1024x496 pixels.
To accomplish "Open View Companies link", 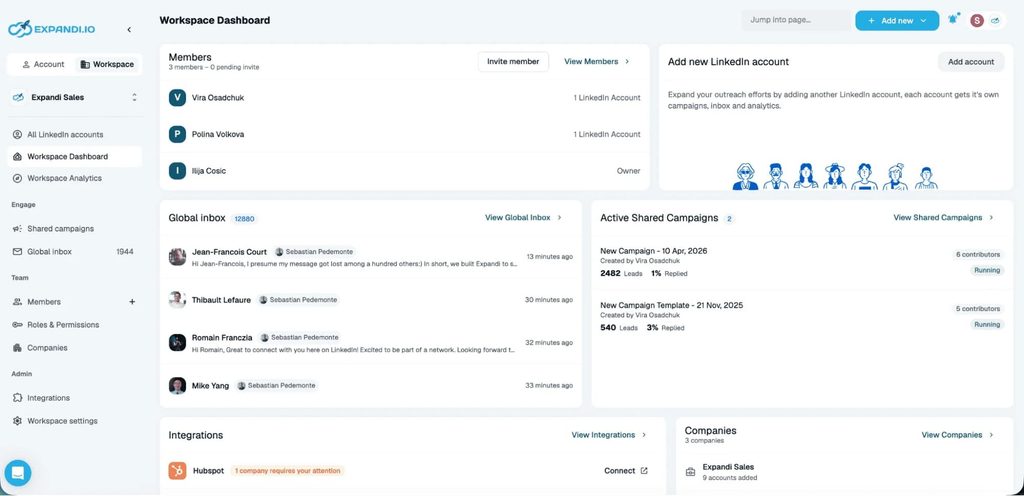I will [x=957, y=435].
